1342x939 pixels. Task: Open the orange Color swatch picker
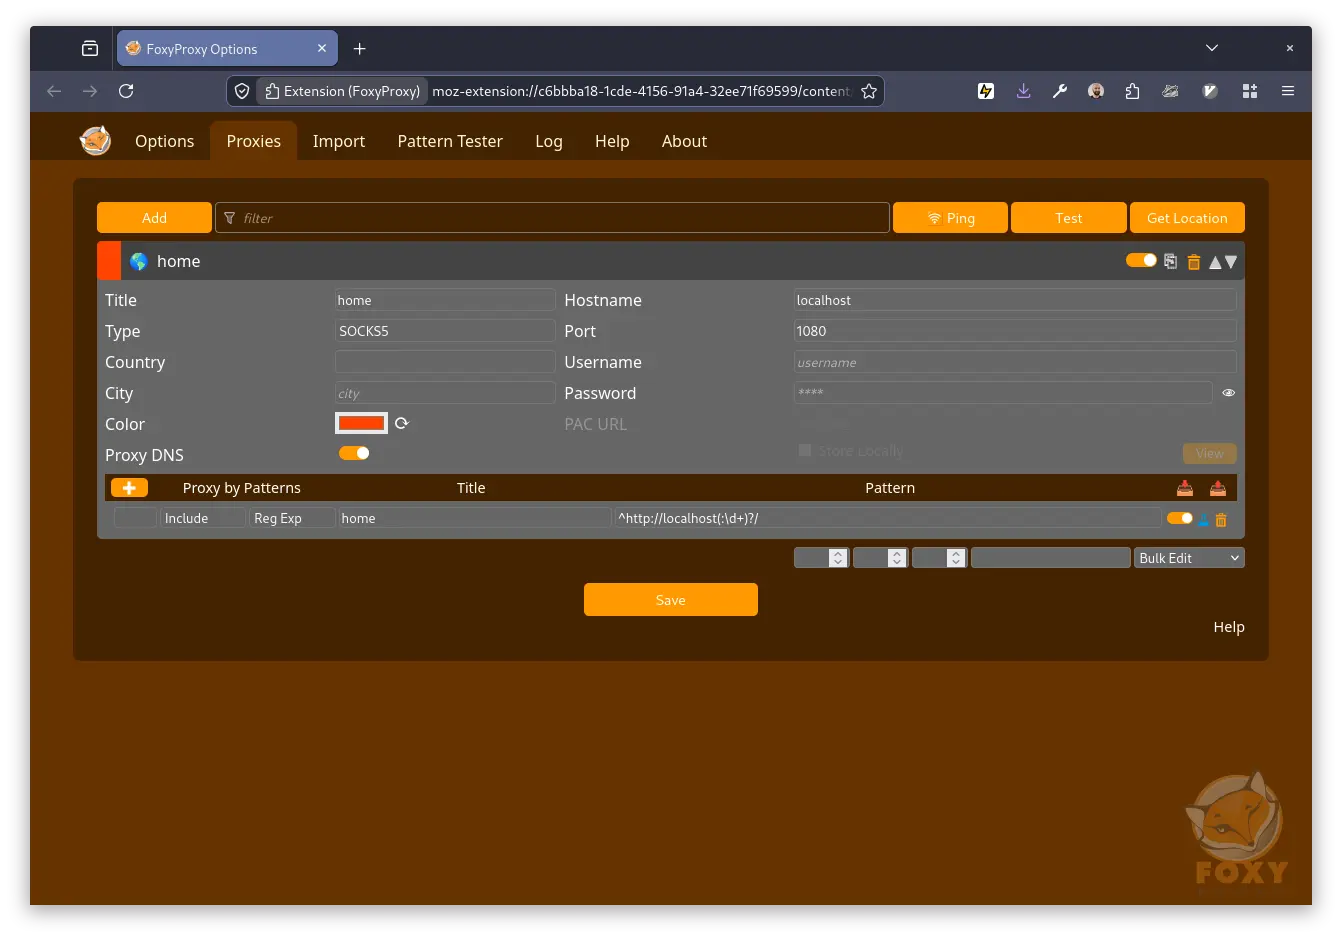[361, 424]
